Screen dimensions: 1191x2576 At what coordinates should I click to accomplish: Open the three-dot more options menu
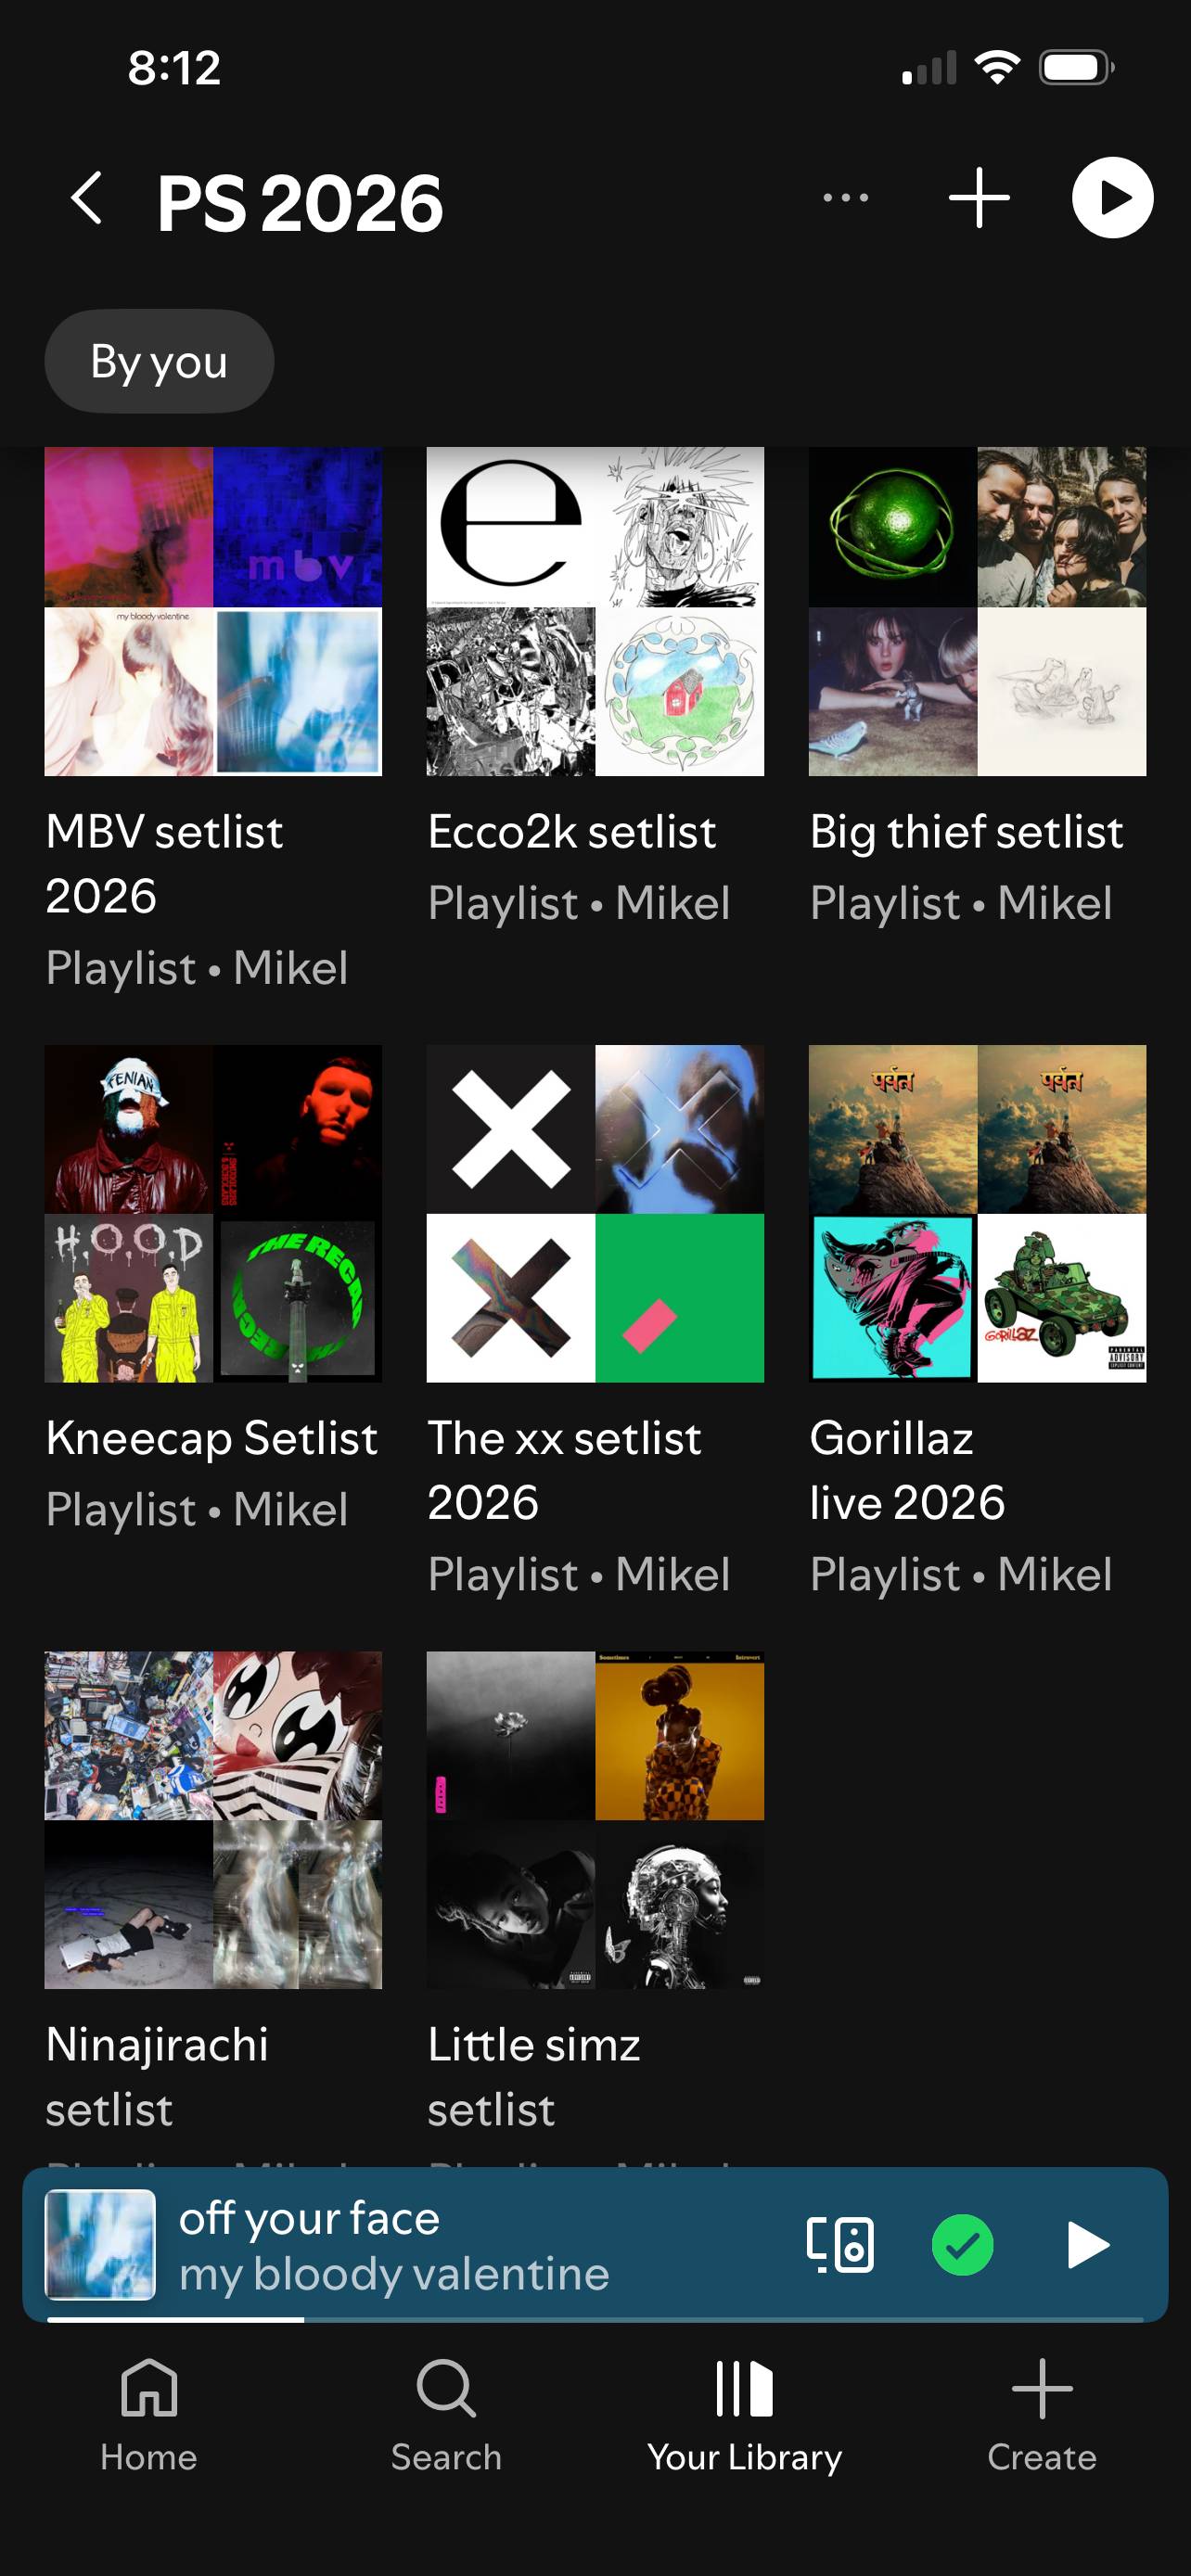[845, 198]
